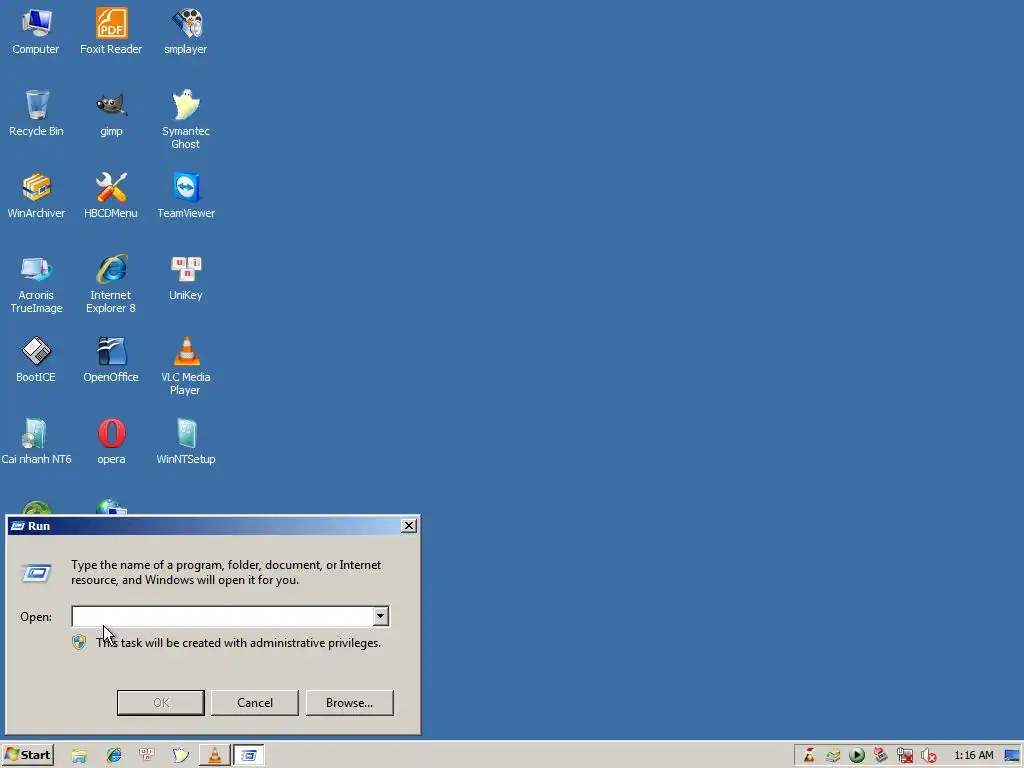Select the Symantec Ghost icon
1024x768 pixels.
tap(186, 120)
